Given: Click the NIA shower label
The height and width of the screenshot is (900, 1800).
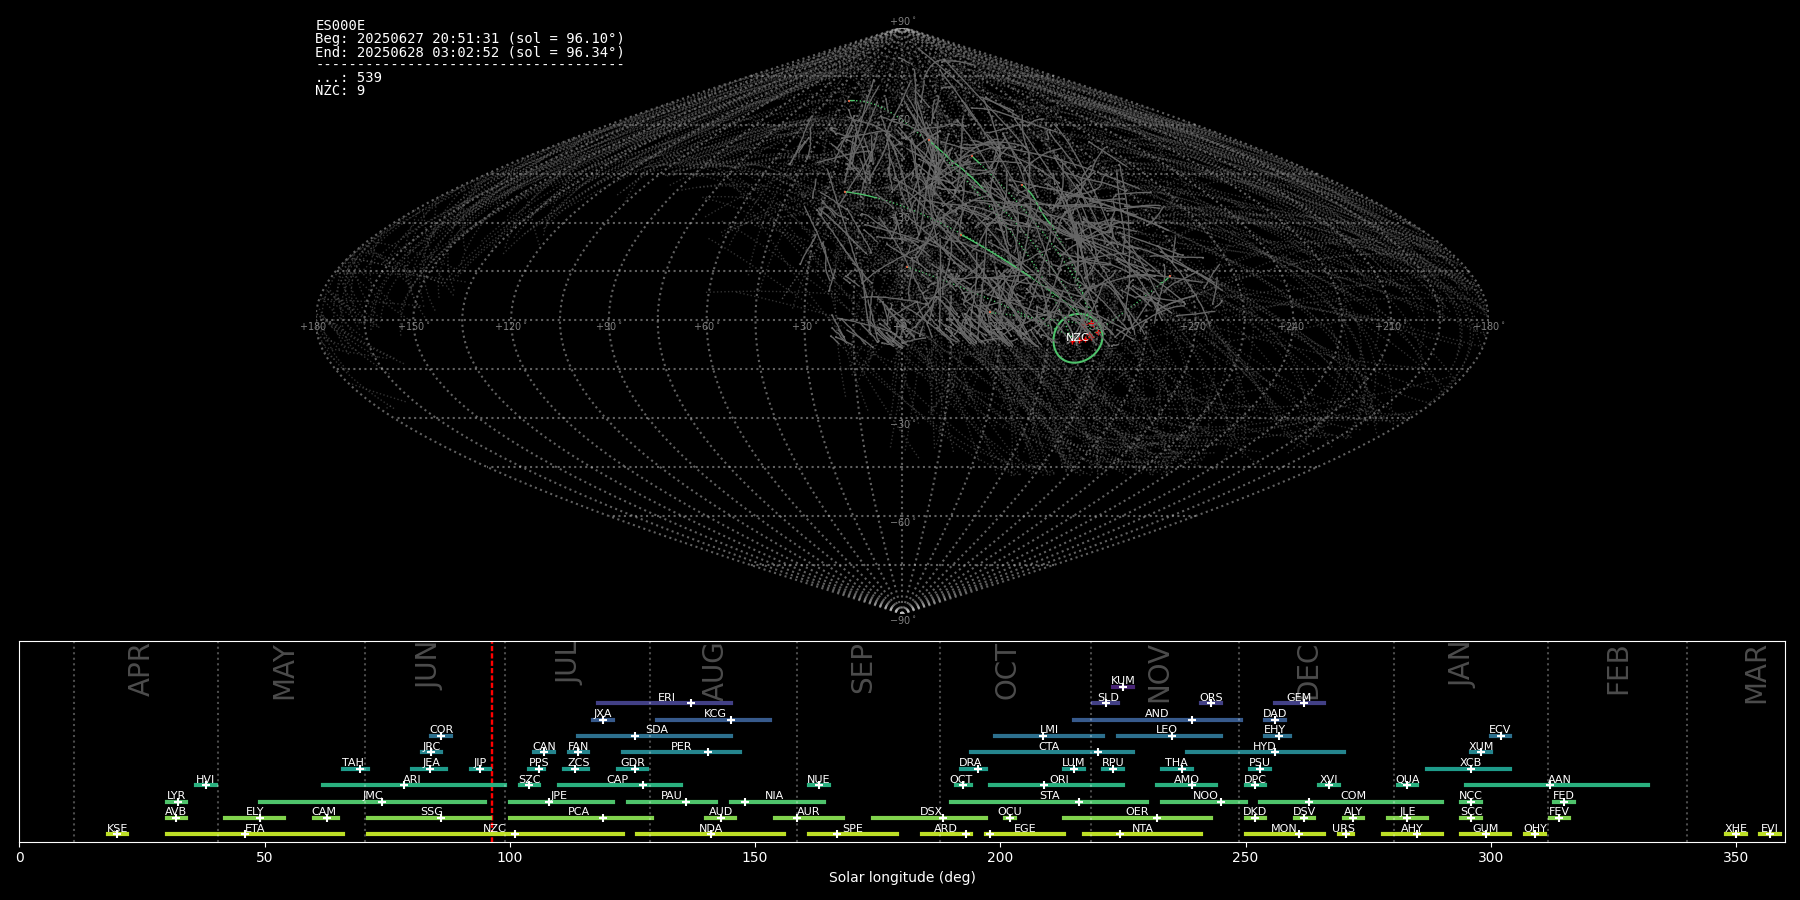Looking at the screenshot, I should coord(774,796).
